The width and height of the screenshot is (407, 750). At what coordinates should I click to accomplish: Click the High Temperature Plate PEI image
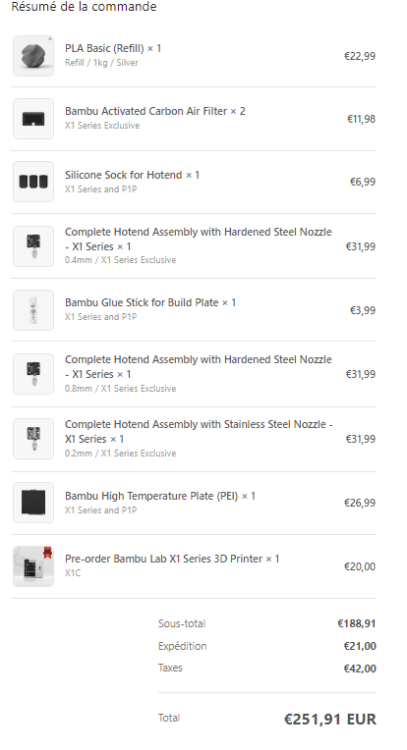coord(33,503)
